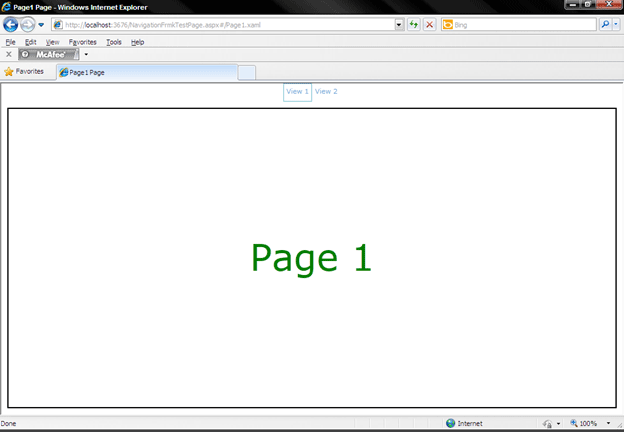The image size is (624, 432).
Task: Click the Bing provider icon
Action: [x=448, y=25]
